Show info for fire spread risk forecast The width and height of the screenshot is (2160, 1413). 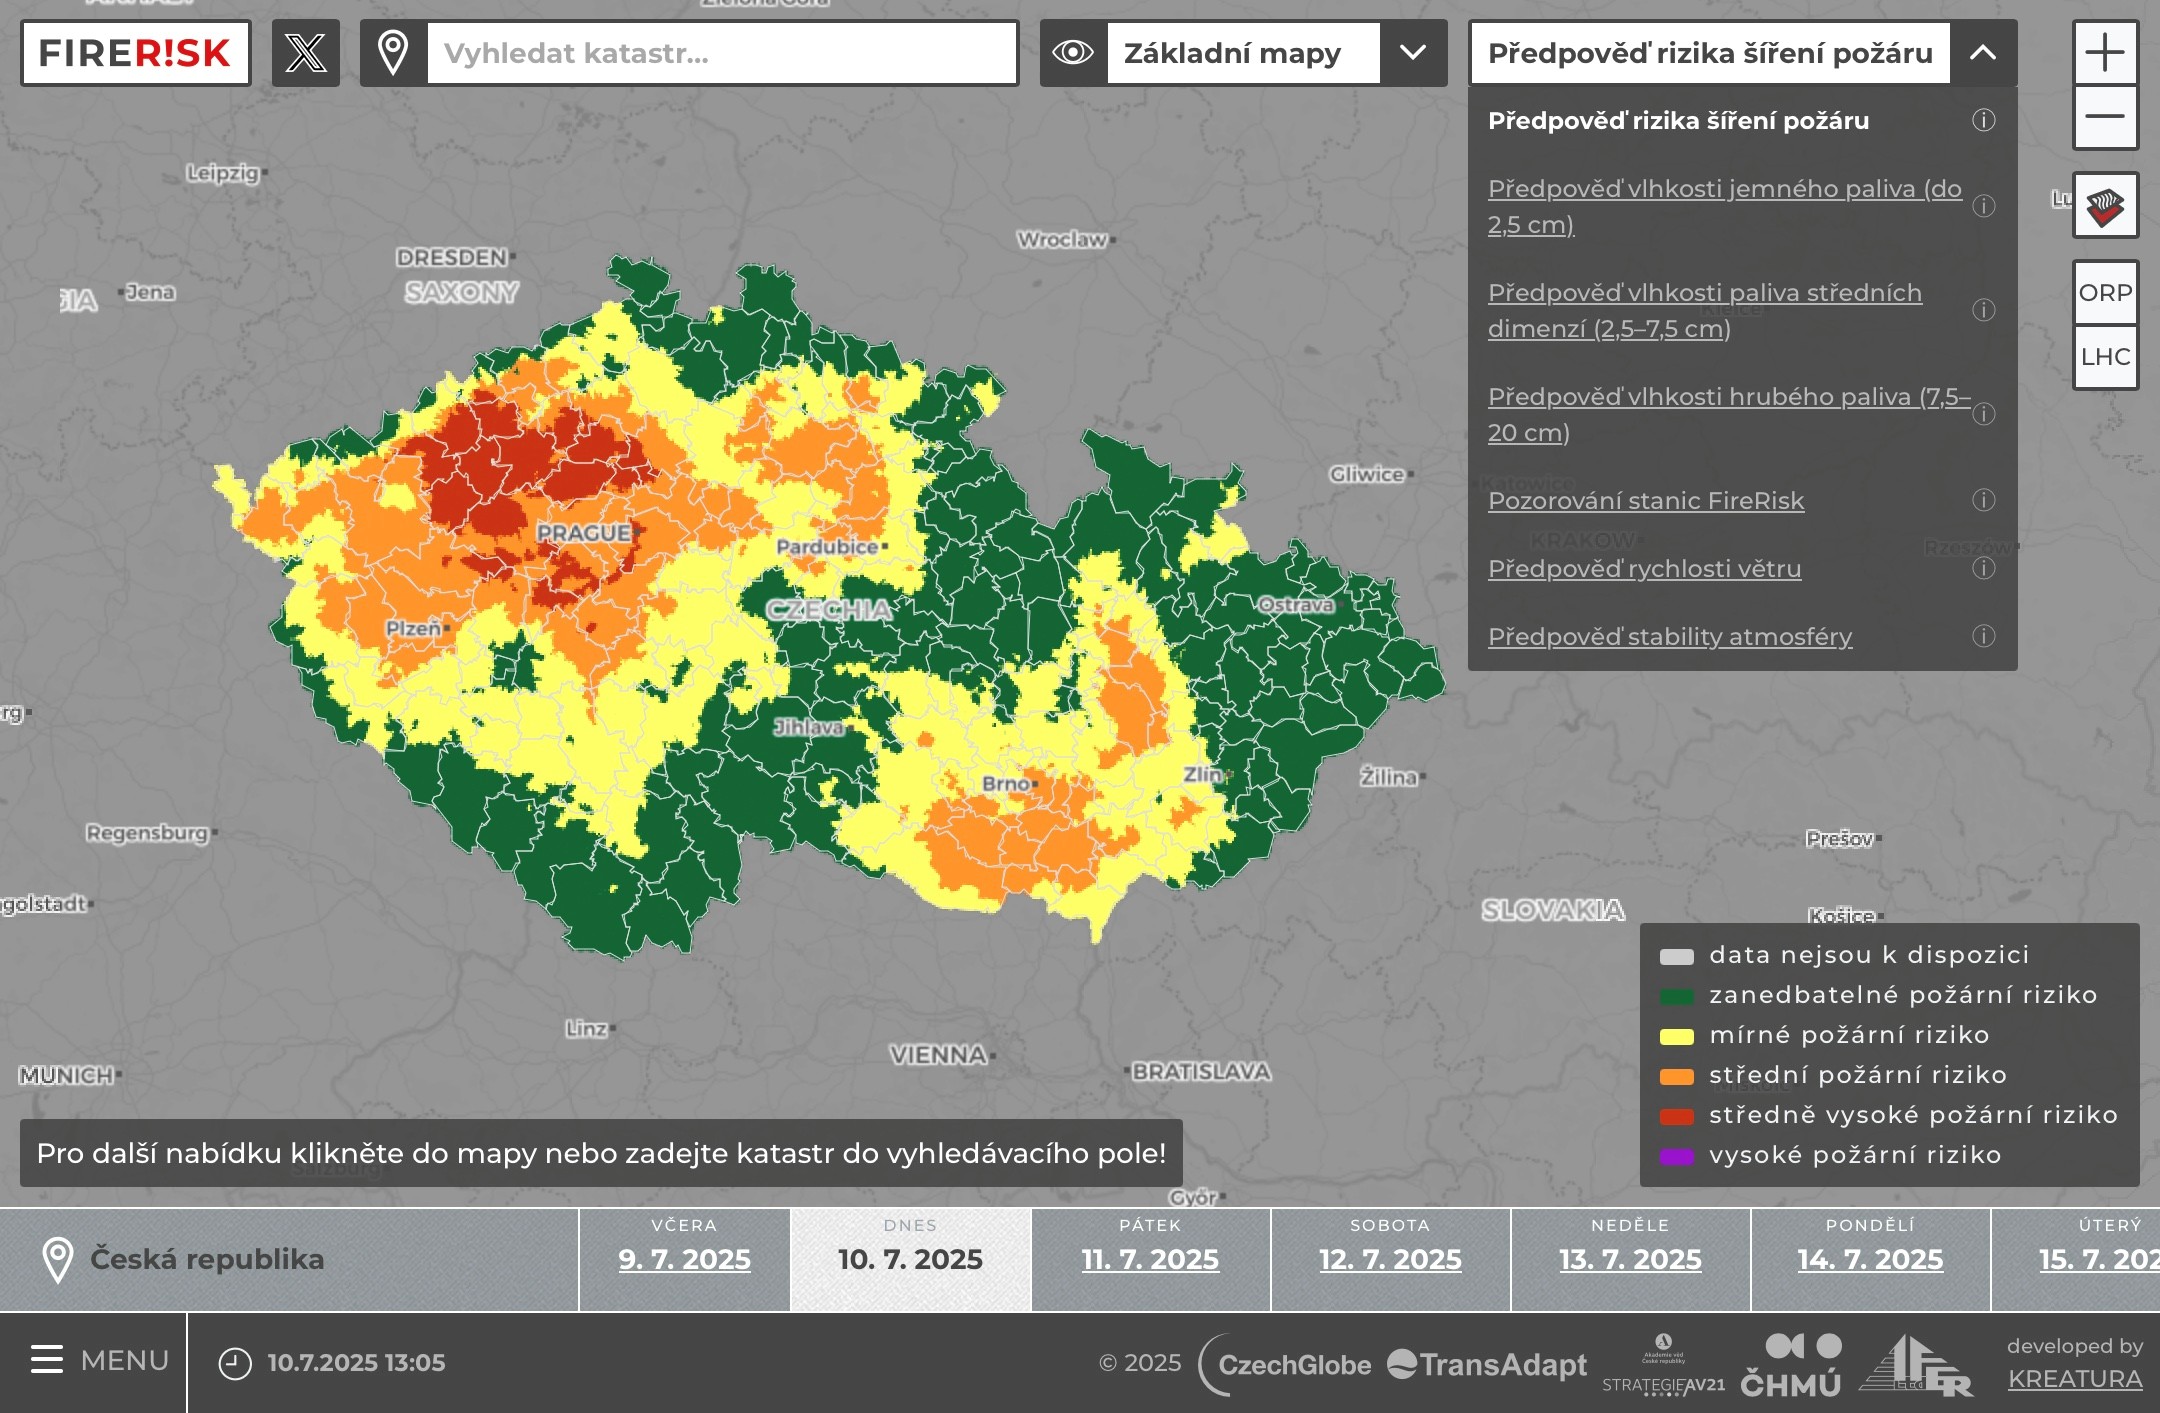click(x=1984, y=121)
